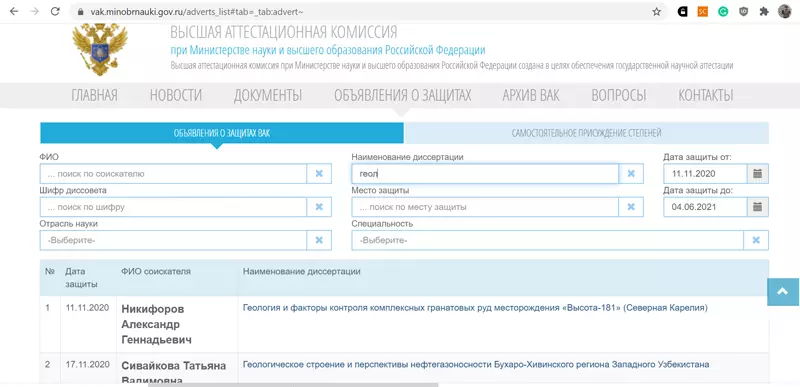Reload the page with the refresh icon
800x387 pixels.
pos(55,11)
